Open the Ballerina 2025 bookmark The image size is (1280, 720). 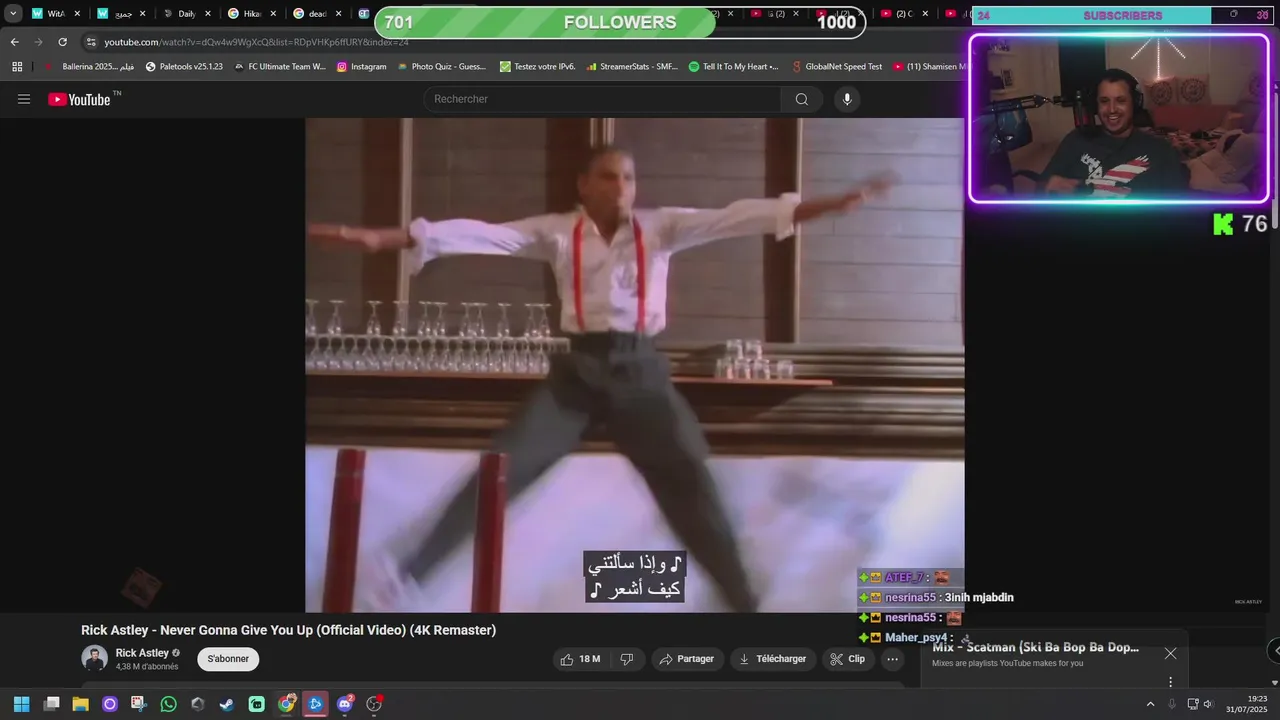coord(89,67)
